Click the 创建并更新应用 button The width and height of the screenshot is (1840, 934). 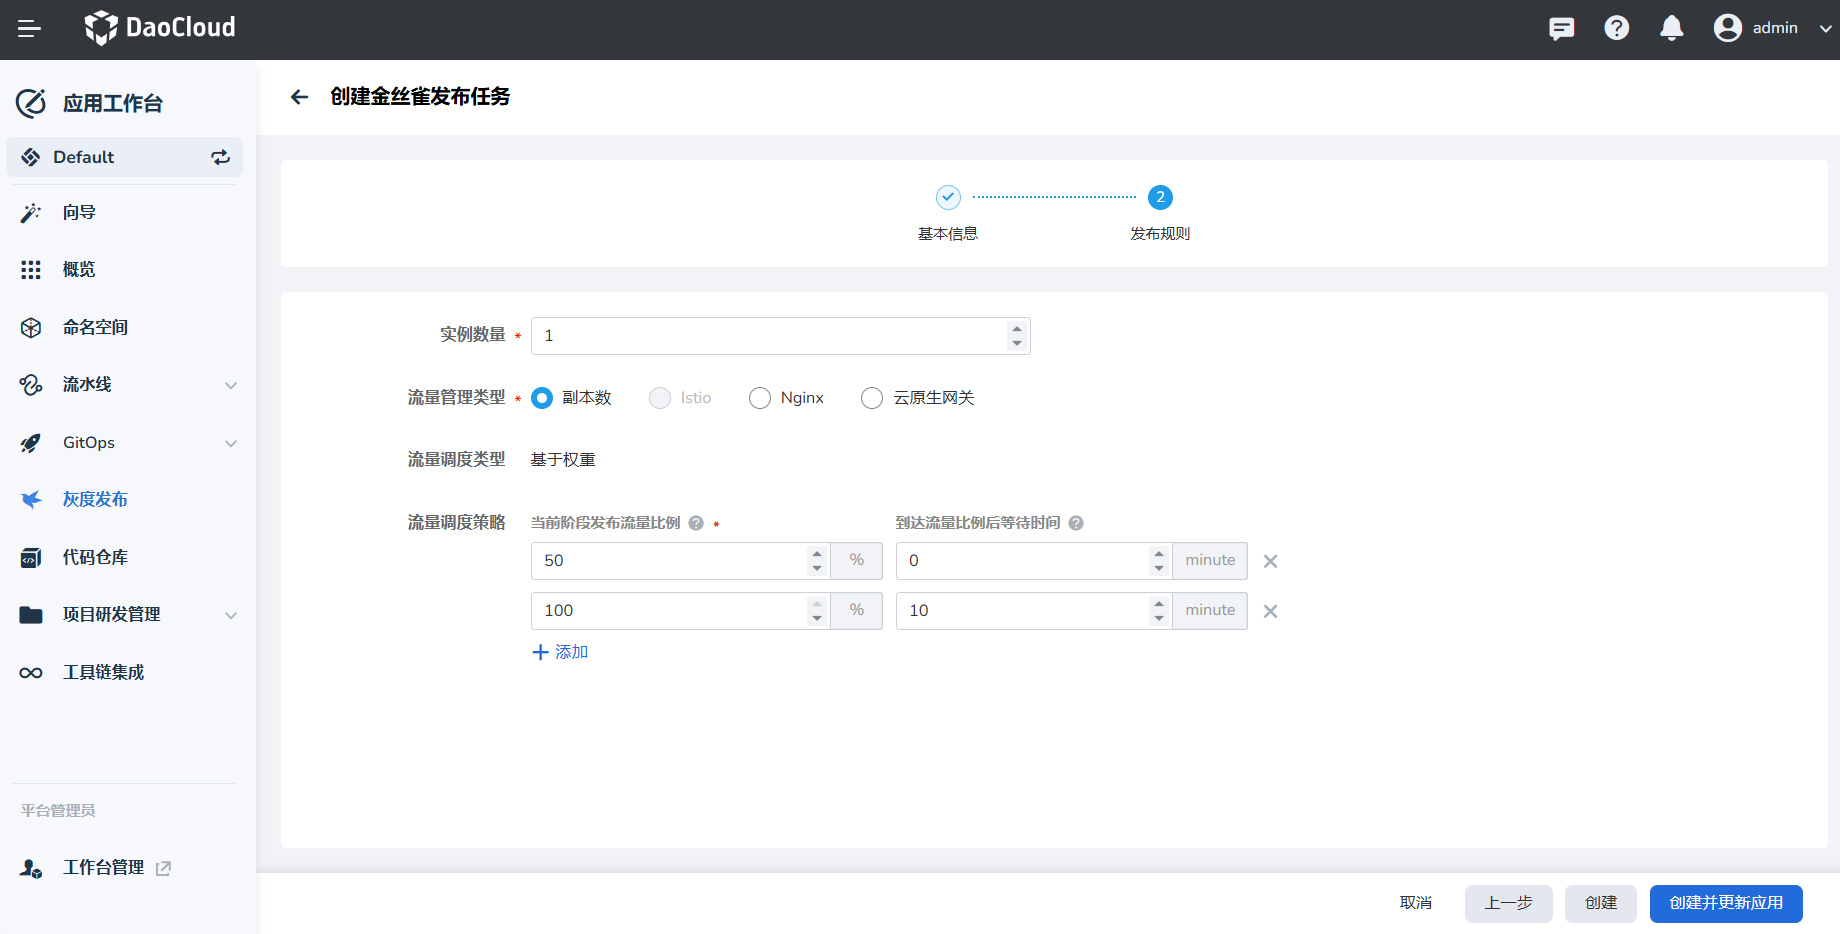[x=1725, y=903]
